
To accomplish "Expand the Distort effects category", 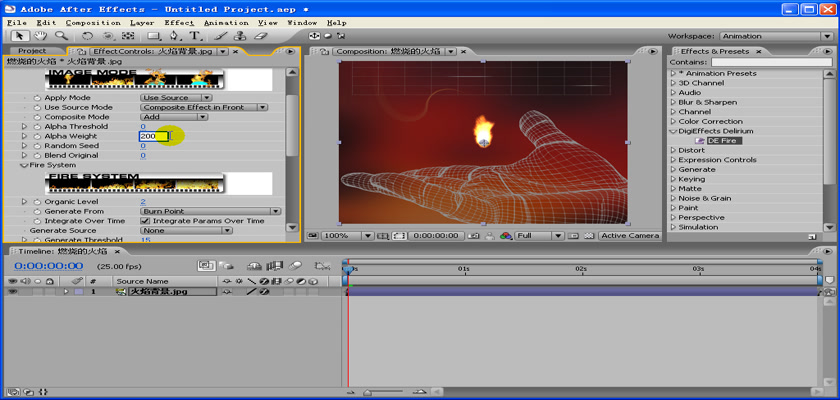I will click(673, 150).
